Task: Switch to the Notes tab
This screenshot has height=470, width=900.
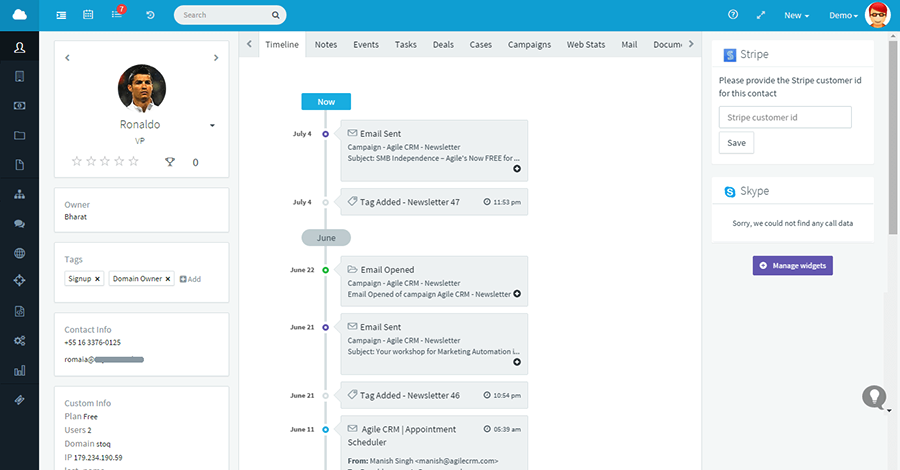Action: pos(325,45)
